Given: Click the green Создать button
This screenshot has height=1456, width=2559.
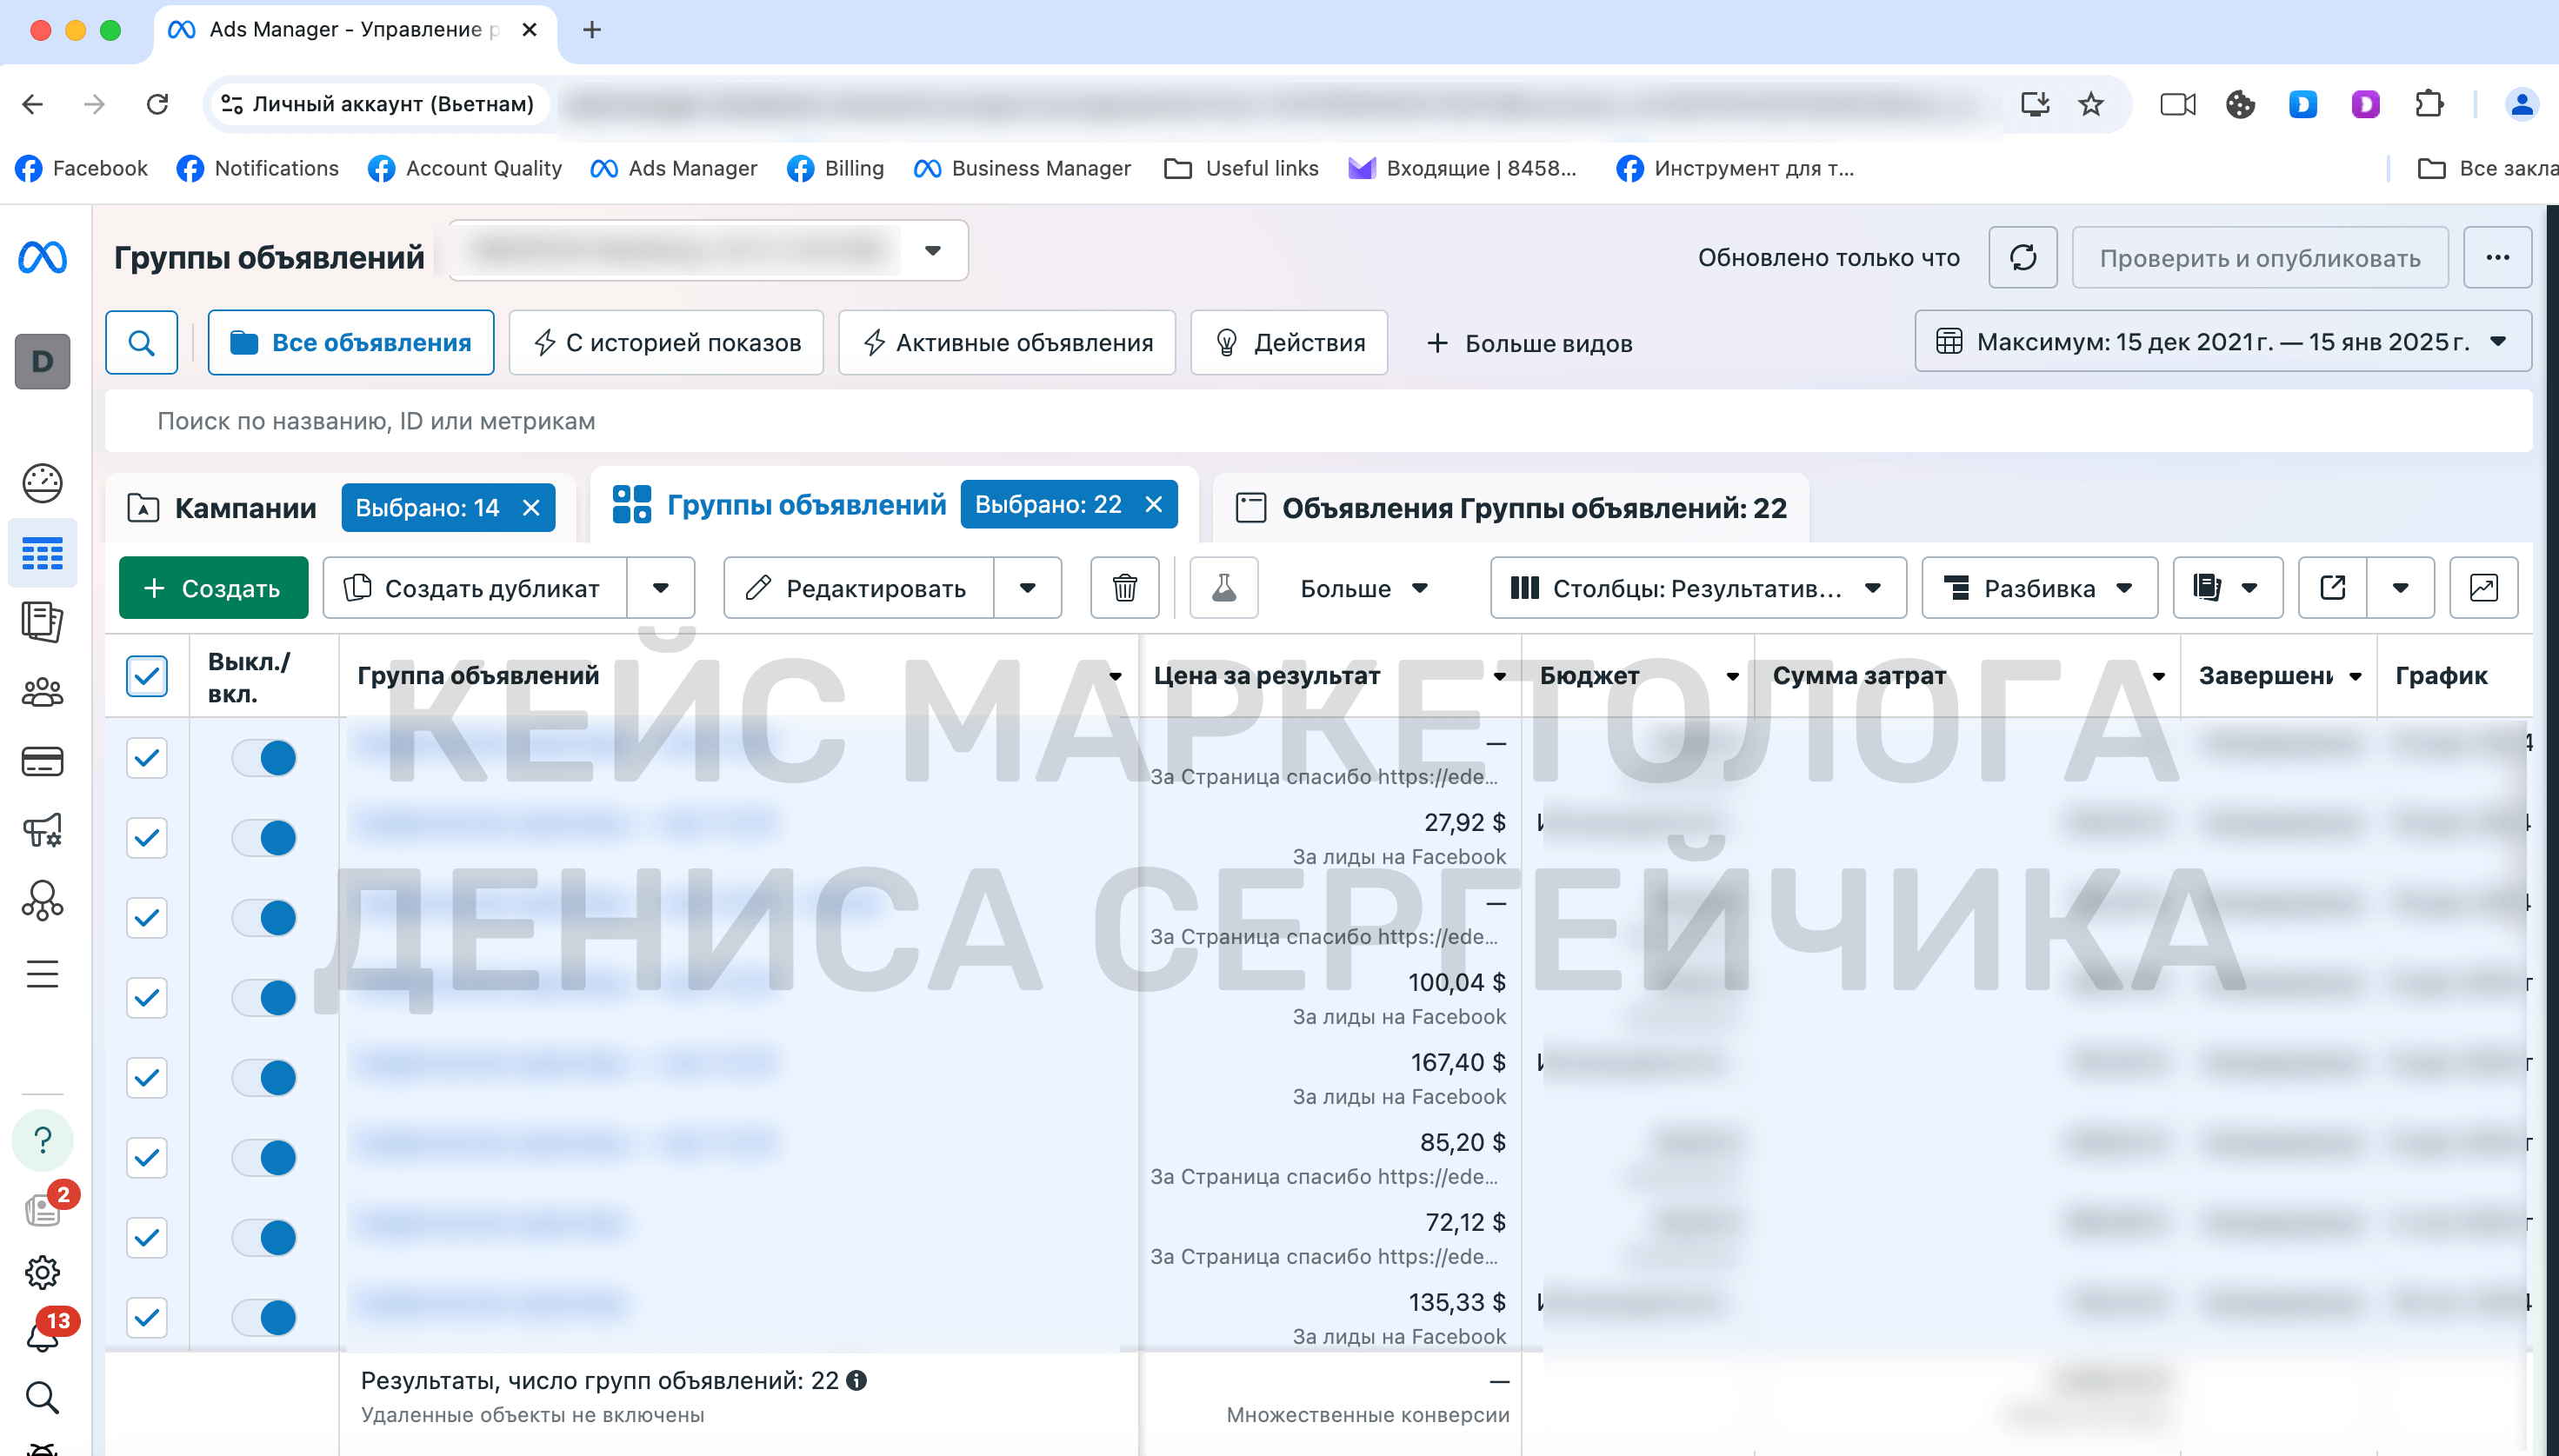Looking at the screenshot, I should pos(213,588).
